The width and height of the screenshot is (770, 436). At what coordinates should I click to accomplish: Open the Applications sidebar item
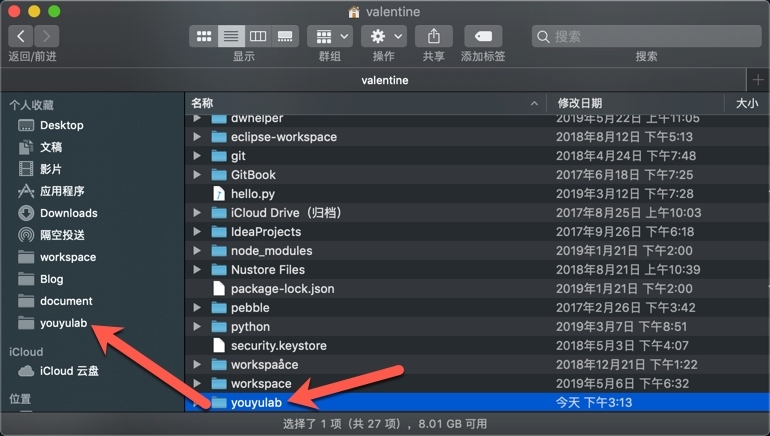point(61,191)
